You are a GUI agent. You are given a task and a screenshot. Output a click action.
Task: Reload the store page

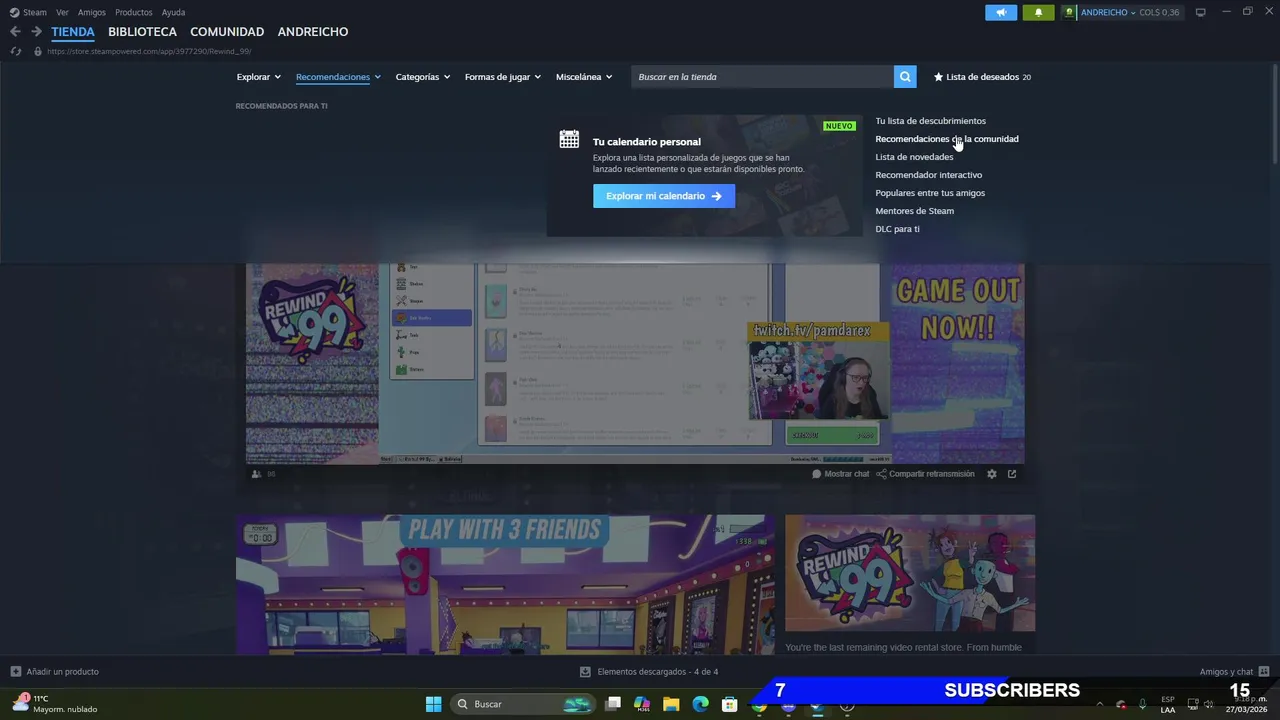[x=16, y=51]
